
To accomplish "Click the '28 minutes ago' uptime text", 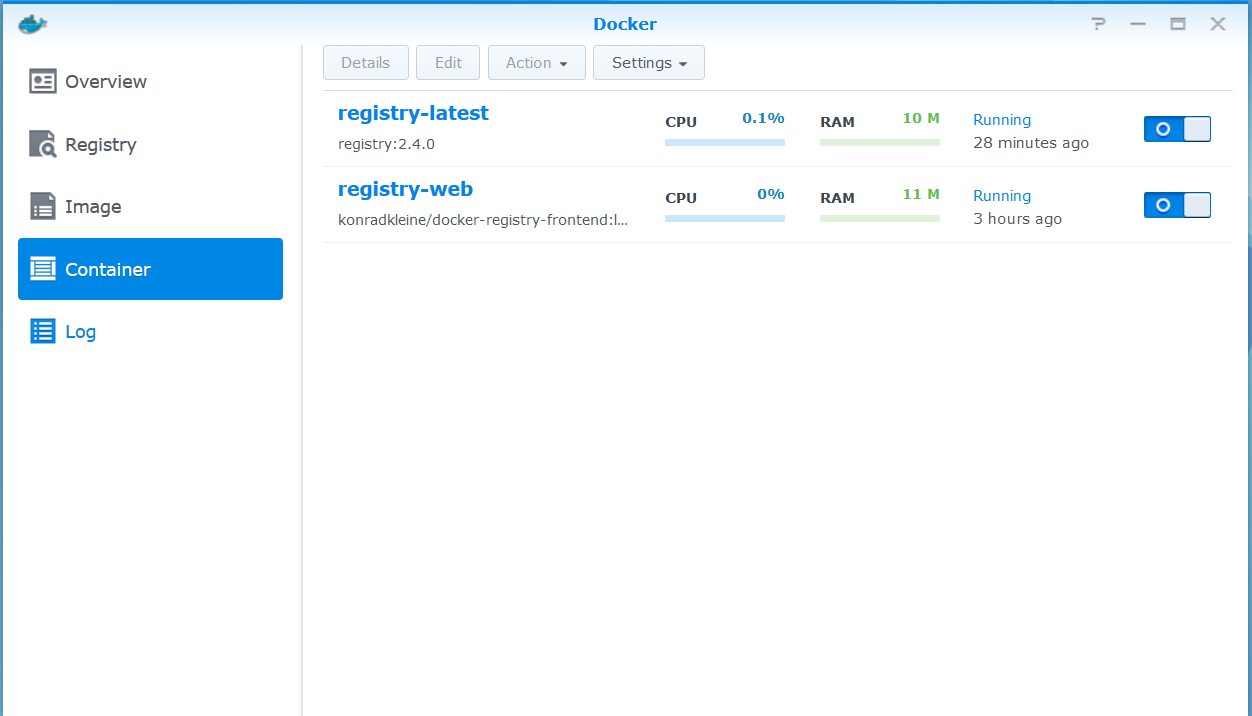I will coord(1031,143).
